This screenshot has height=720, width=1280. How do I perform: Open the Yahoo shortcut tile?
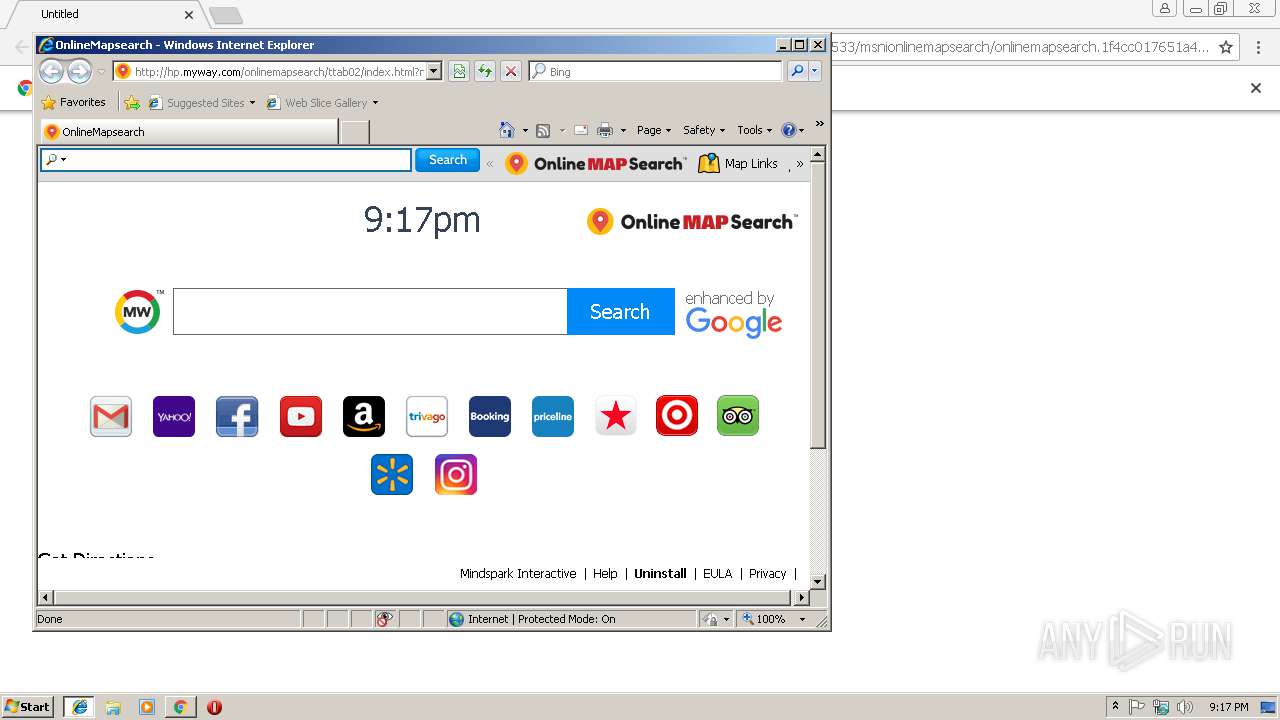(174, 416)
